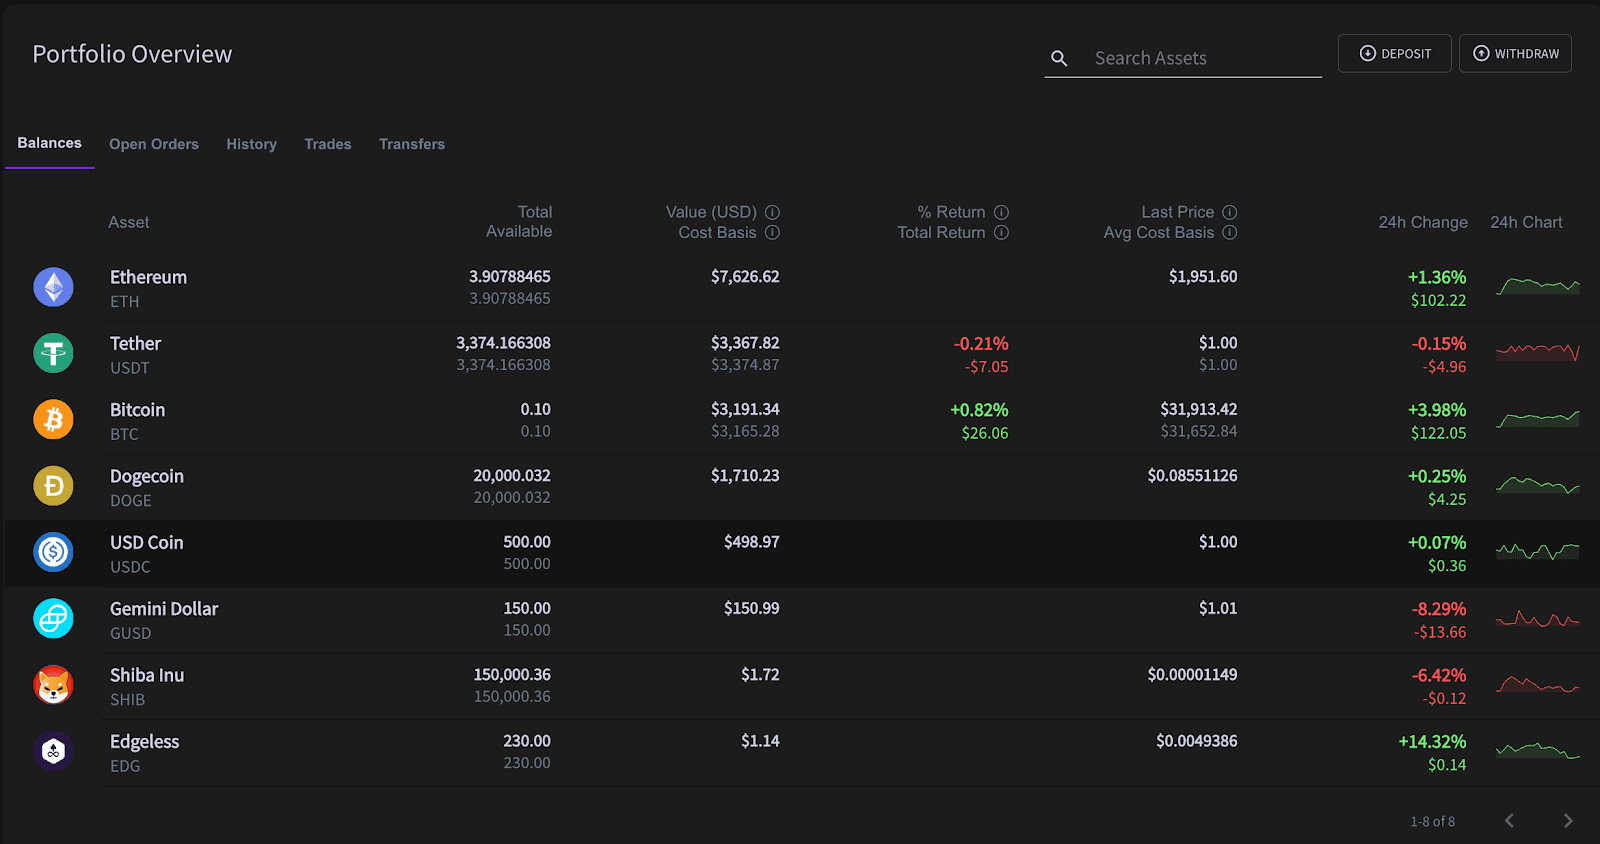Click the Gemini Dollar icon
This screenshot has width=1600, height=844.
click(54, 619)
